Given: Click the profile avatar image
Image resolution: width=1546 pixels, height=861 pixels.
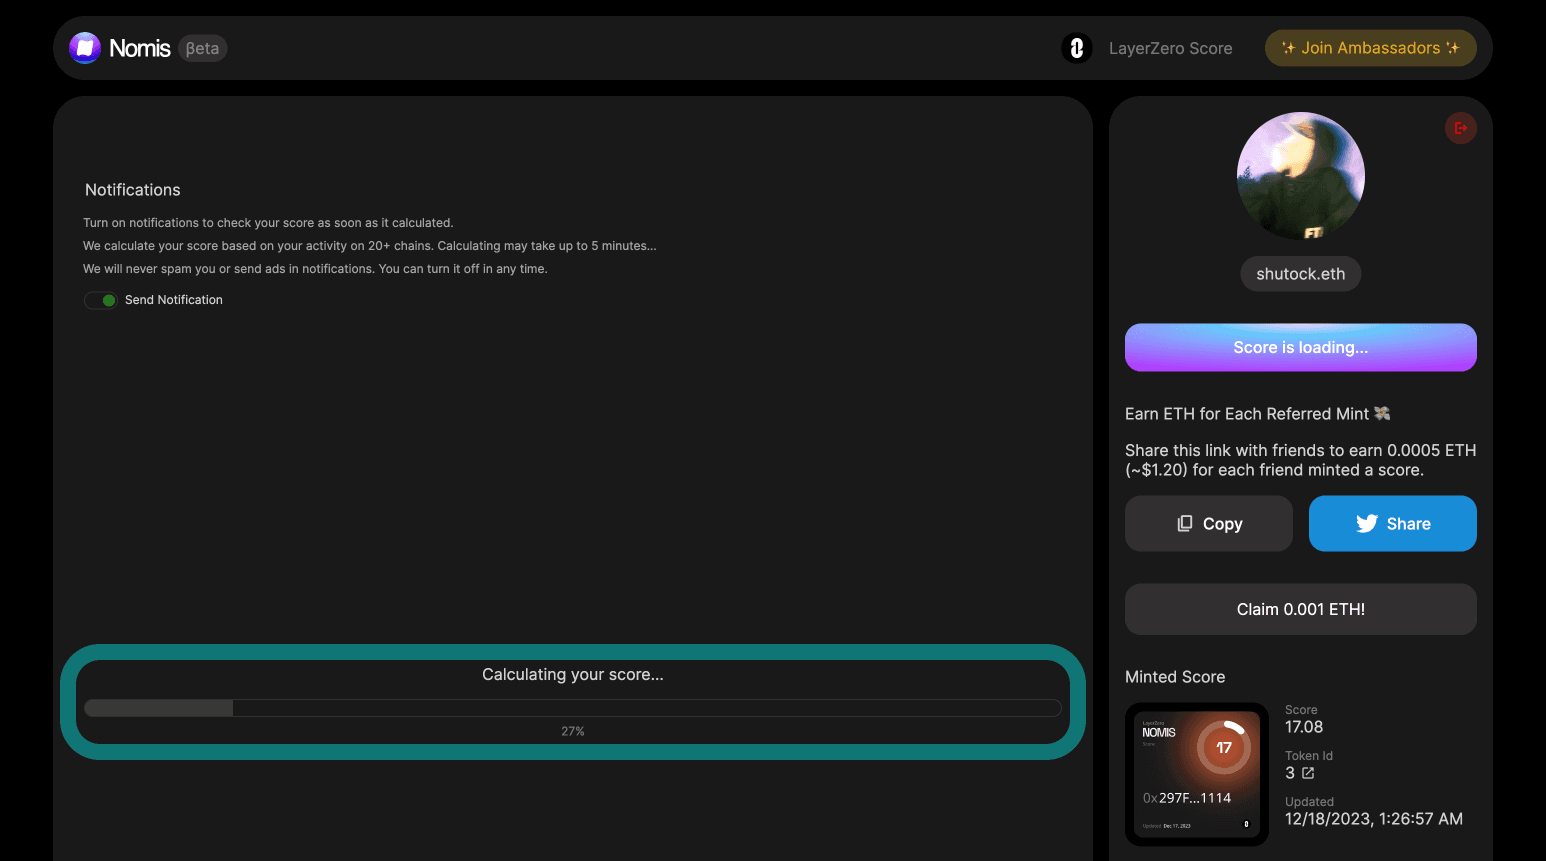Looking at the screenshot, I should (x=1300, y=176).
